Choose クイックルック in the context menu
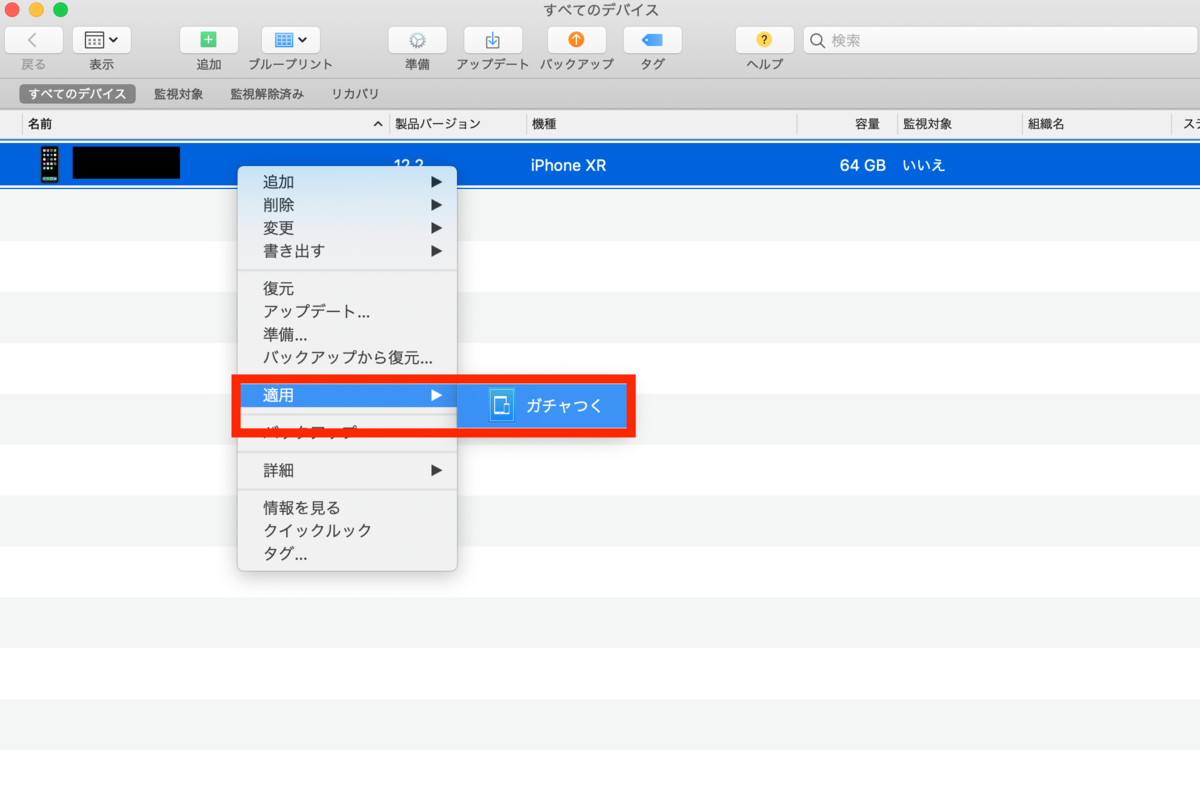Image resolution: width=1200 pixels, height=801 pixels. [x=347, y=531]
